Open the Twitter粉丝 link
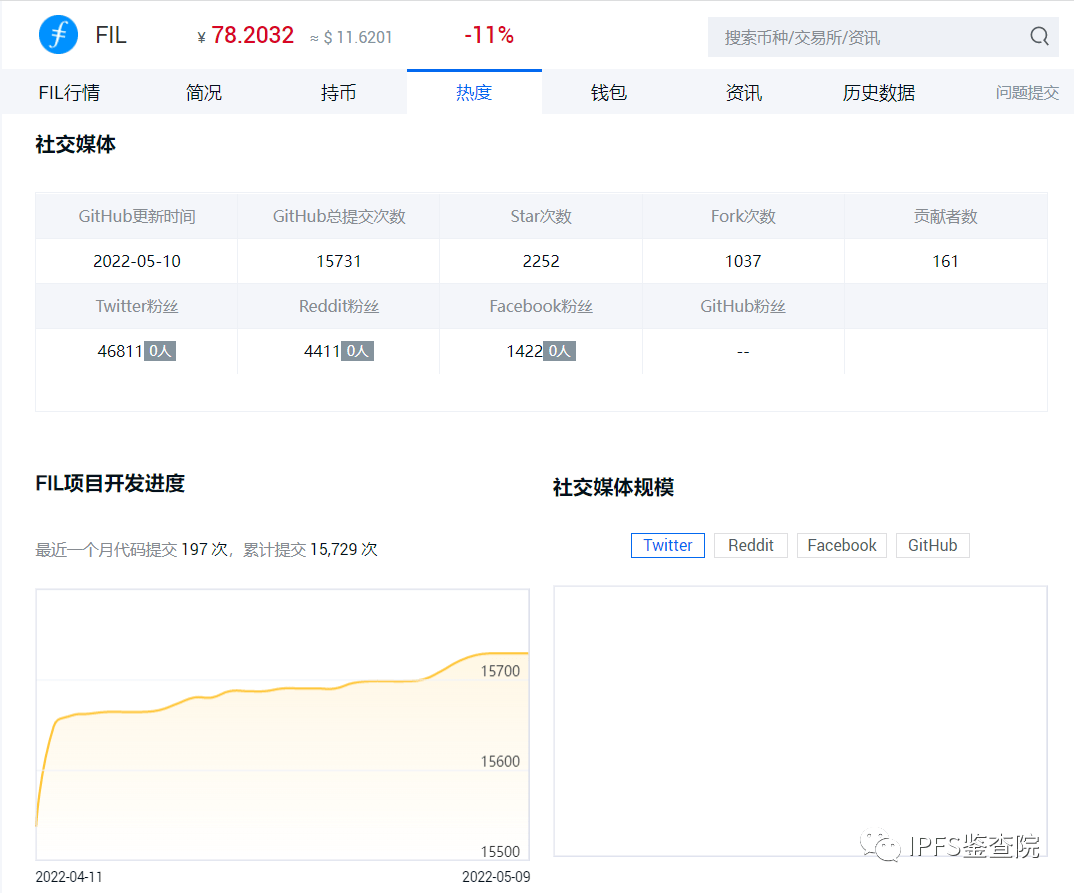Viewport: 1074px width, 893px height. (x=136, y=306)
